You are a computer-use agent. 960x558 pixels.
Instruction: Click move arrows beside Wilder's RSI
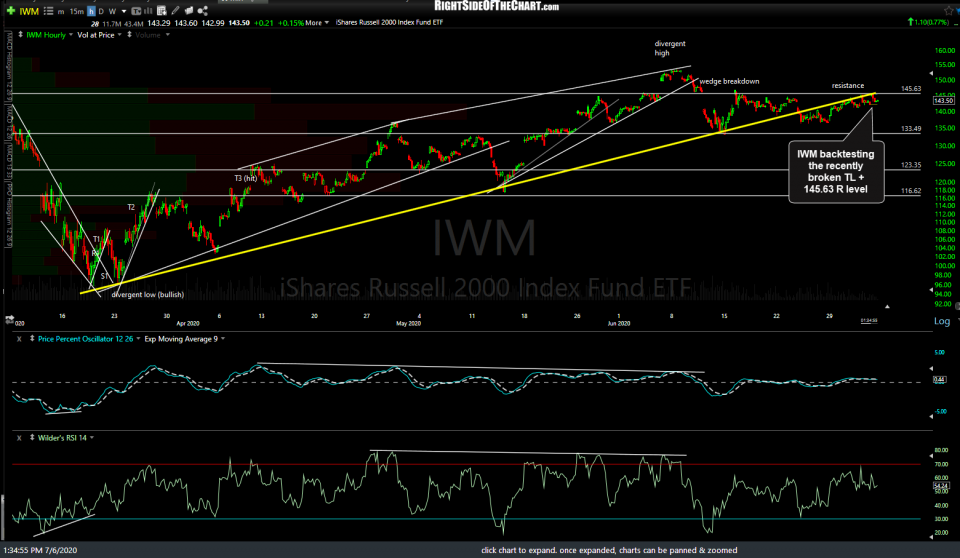31,438
